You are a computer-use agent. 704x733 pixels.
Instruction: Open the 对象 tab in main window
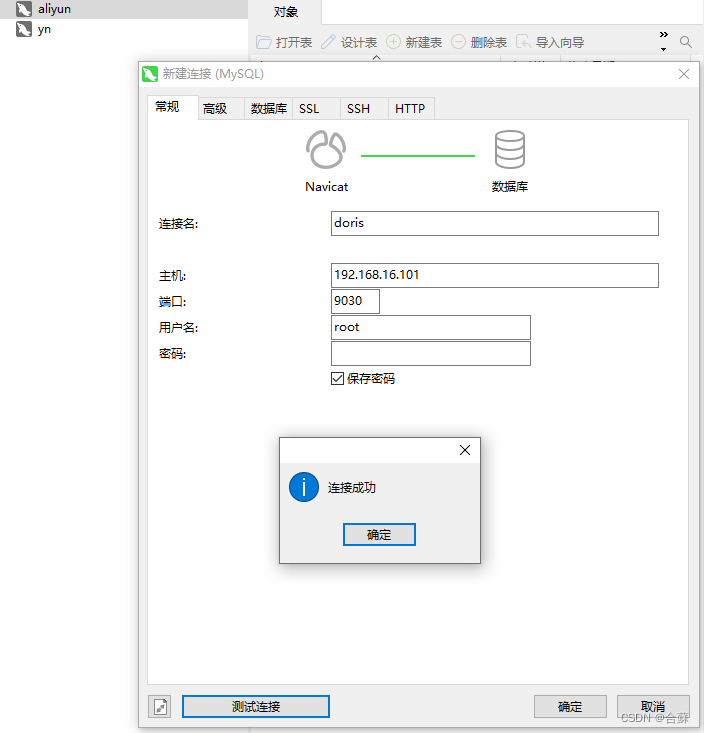click(285, 12)
